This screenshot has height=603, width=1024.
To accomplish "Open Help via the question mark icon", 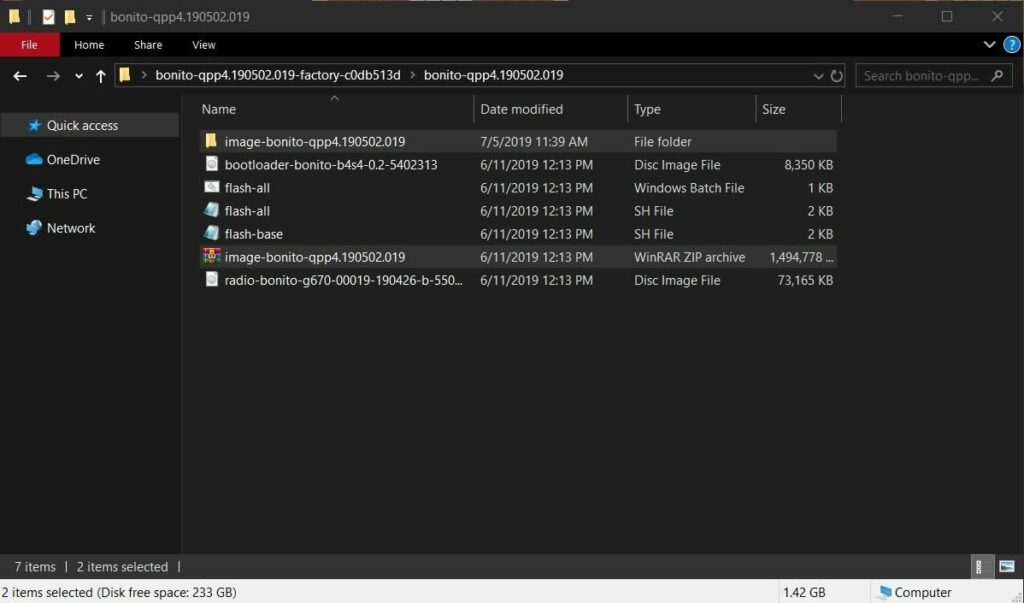I will click(x=1010, y=44).
